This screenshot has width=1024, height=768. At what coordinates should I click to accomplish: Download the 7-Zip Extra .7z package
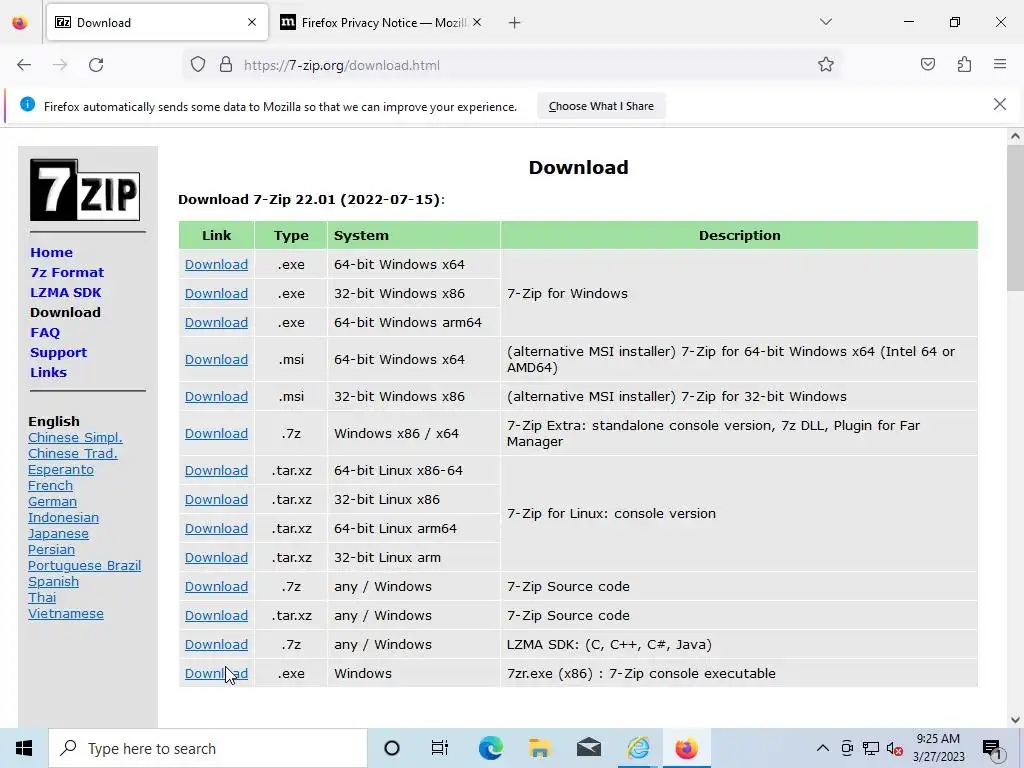[x=216, y=434]
